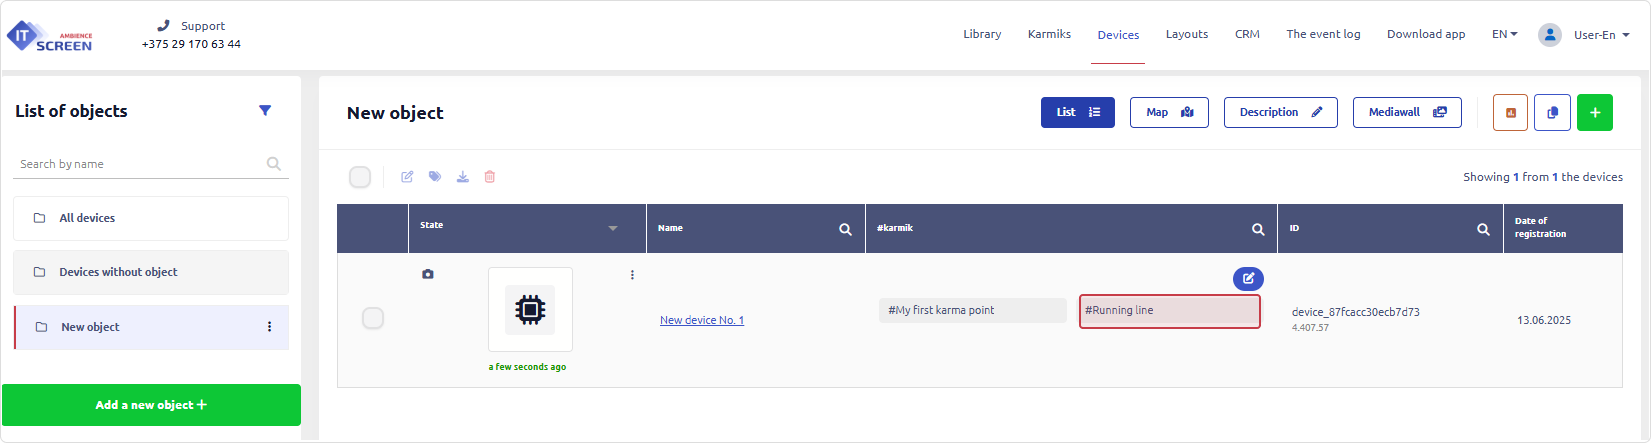Screen dimensions: 1651x443
Task: Open the New device No. 1 link
Action: pos(702,320)
